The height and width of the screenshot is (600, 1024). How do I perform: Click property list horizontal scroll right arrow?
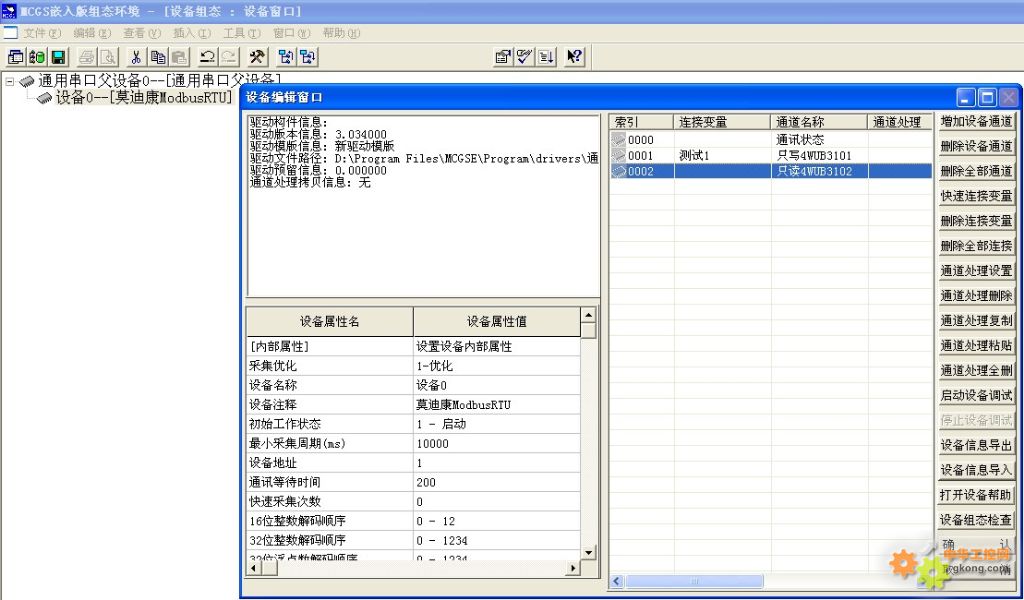tap(573, 568)
